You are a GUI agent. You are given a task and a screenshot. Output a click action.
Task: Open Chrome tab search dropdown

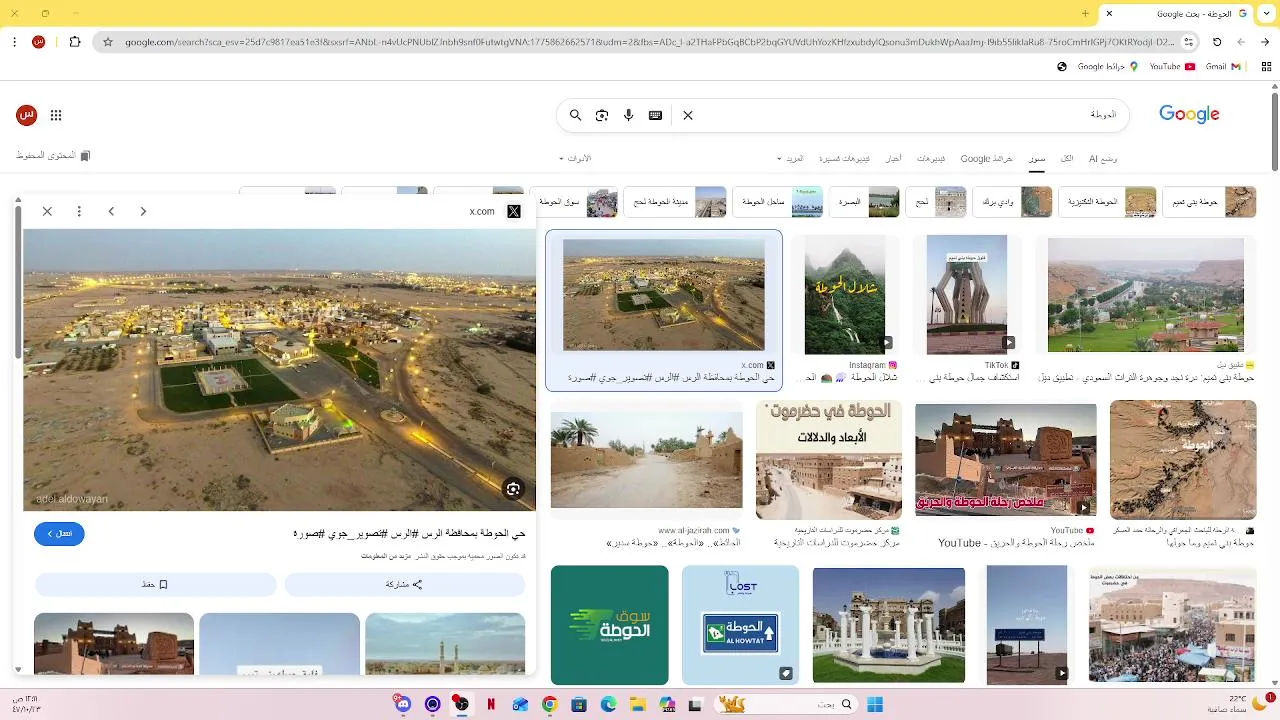pyautogui.click(x=1265, y=14)
